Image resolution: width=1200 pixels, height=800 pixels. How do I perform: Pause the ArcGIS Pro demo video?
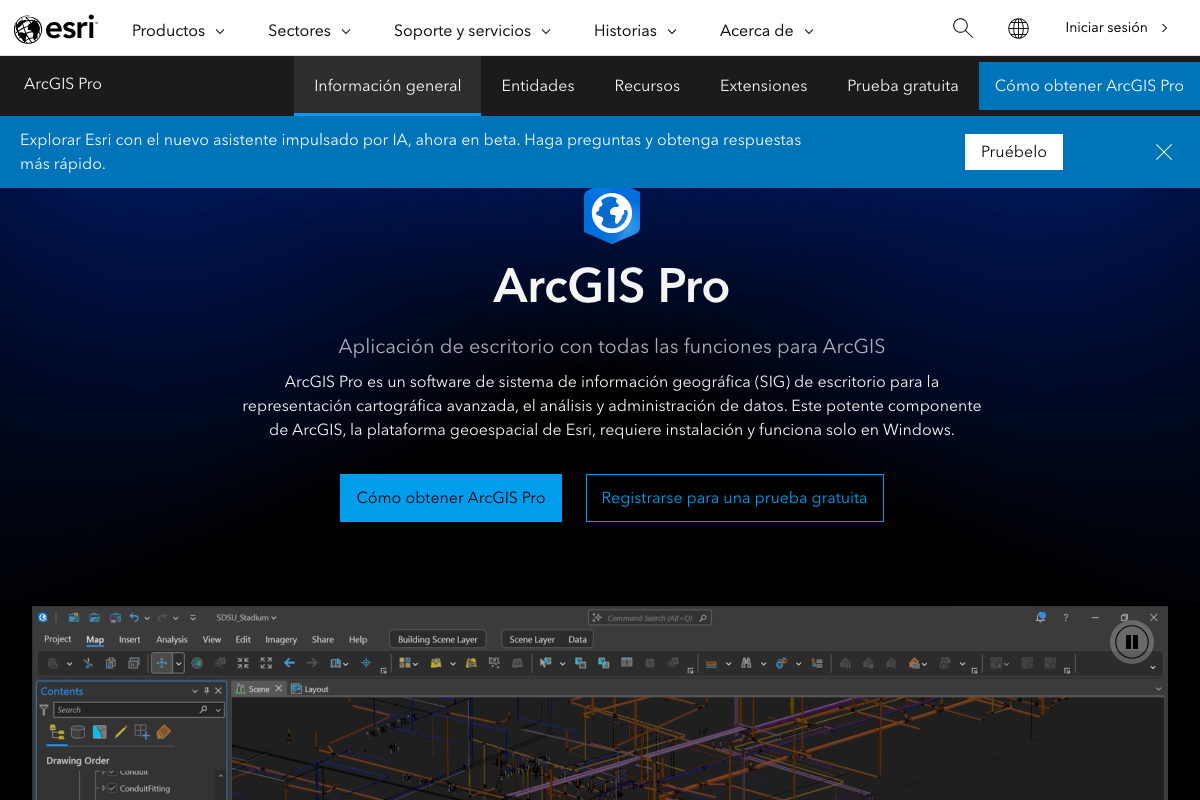coord(1132,642)
